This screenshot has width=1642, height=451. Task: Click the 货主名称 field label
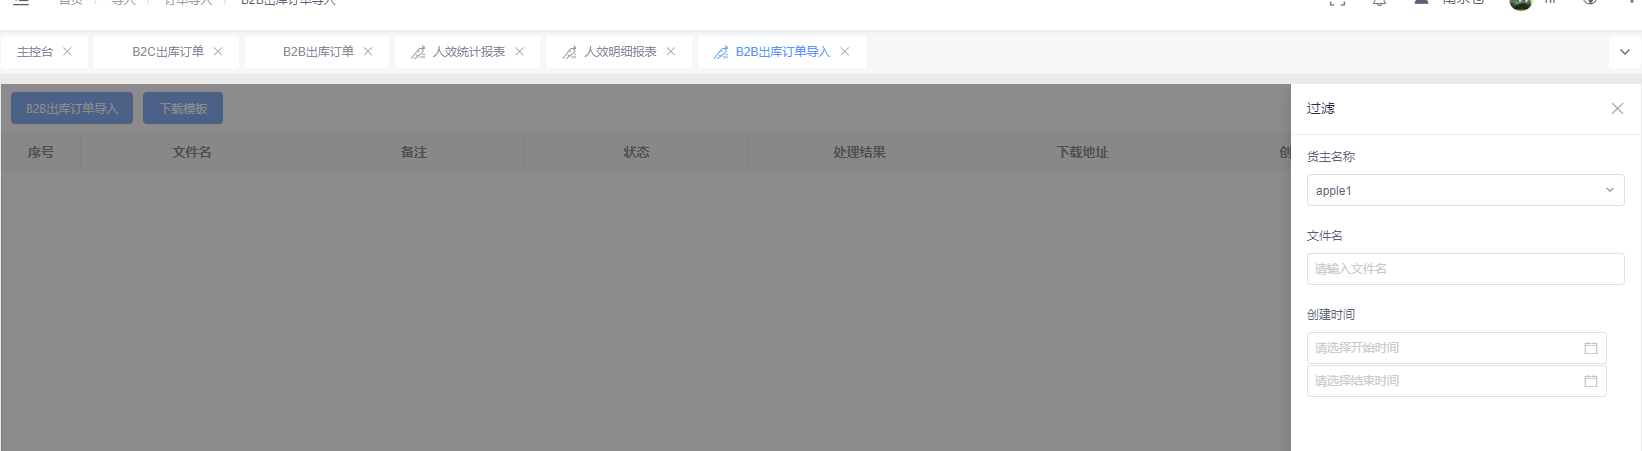point(1331,157)
